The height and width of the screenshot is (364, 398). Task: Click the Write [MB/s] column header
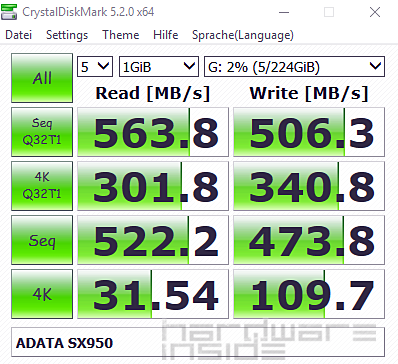coord(309,93)
